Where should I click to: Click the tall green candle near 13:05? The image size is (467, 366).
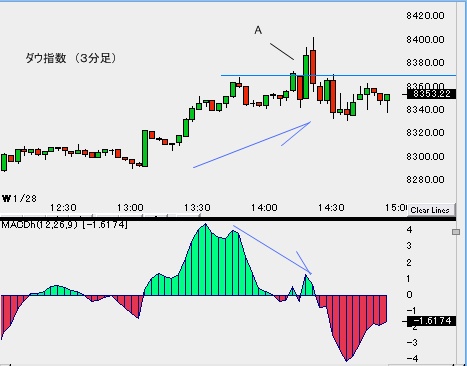(145, 148)
